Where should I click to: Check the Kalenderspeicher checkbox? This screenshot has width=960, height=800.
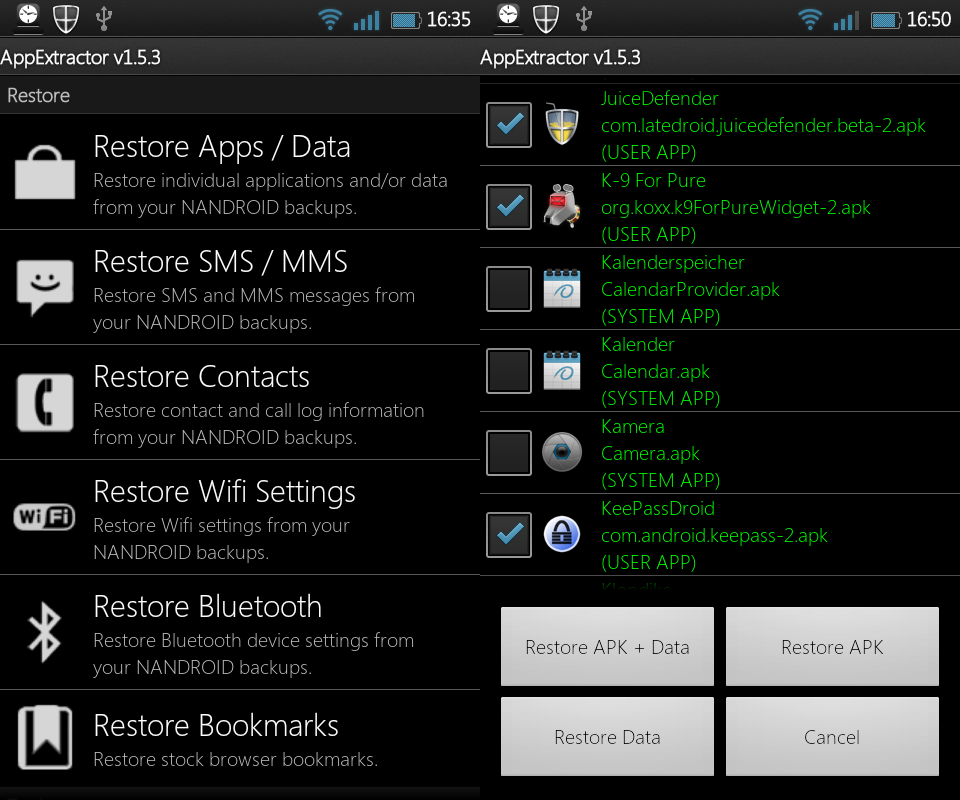(509, 289)
